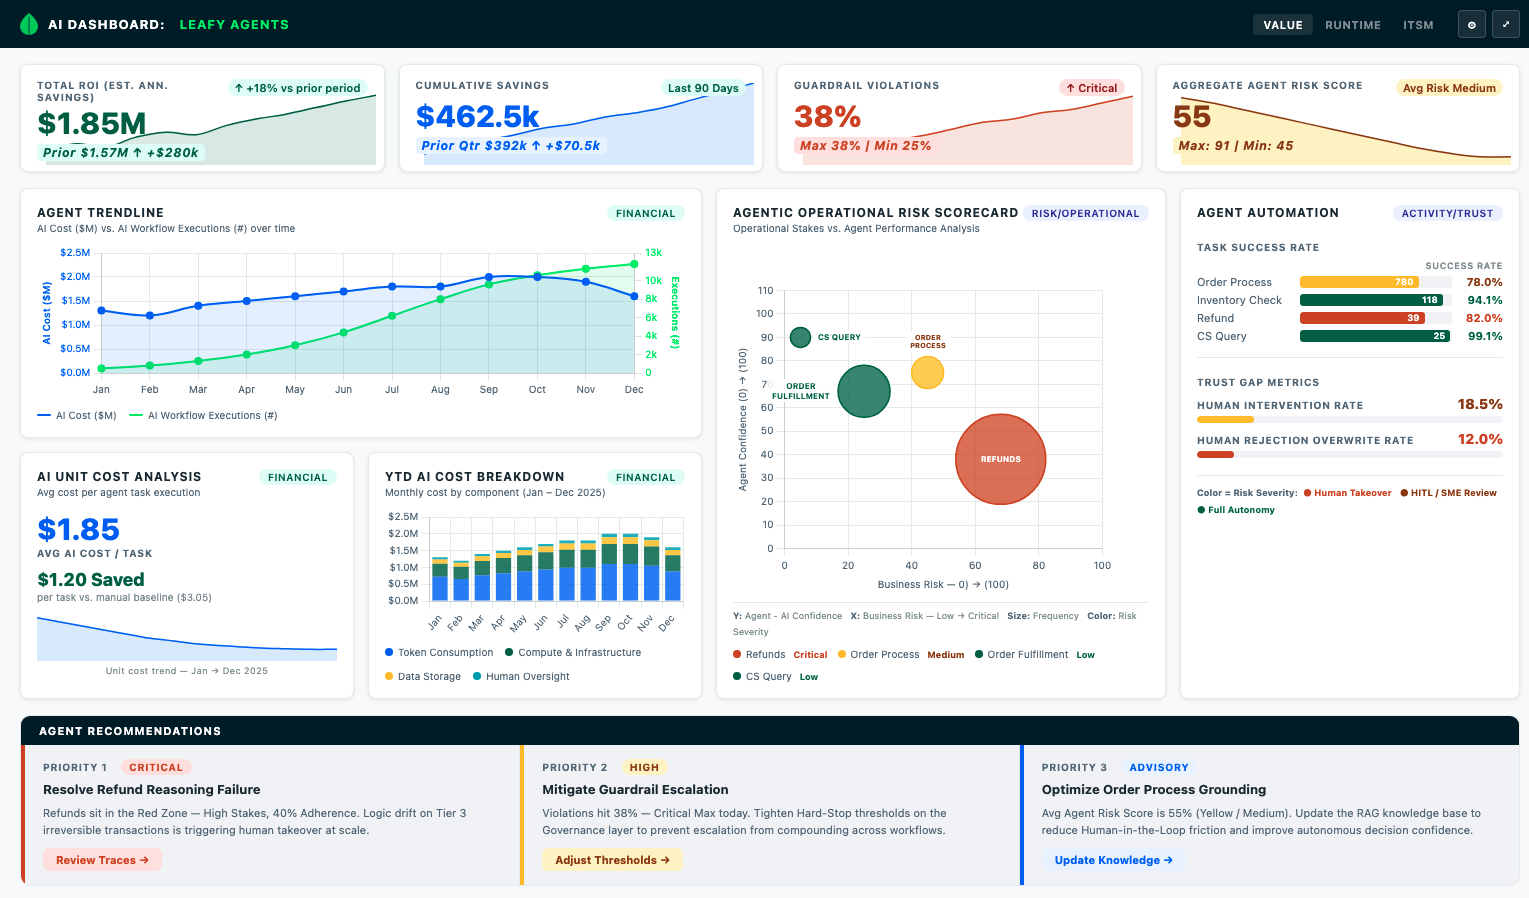The width and height of the screenshot is (1529, 898).
Task: Switch to the VALUE tab
Action: coord(1283,25)
